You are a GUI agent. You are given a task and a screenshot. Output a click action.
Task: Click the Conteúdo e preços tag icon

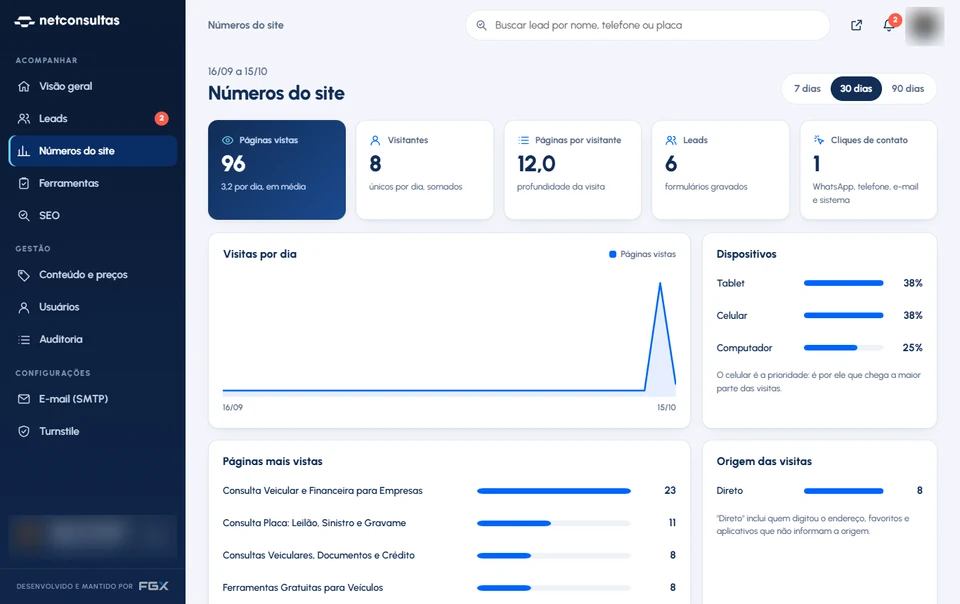24,275
